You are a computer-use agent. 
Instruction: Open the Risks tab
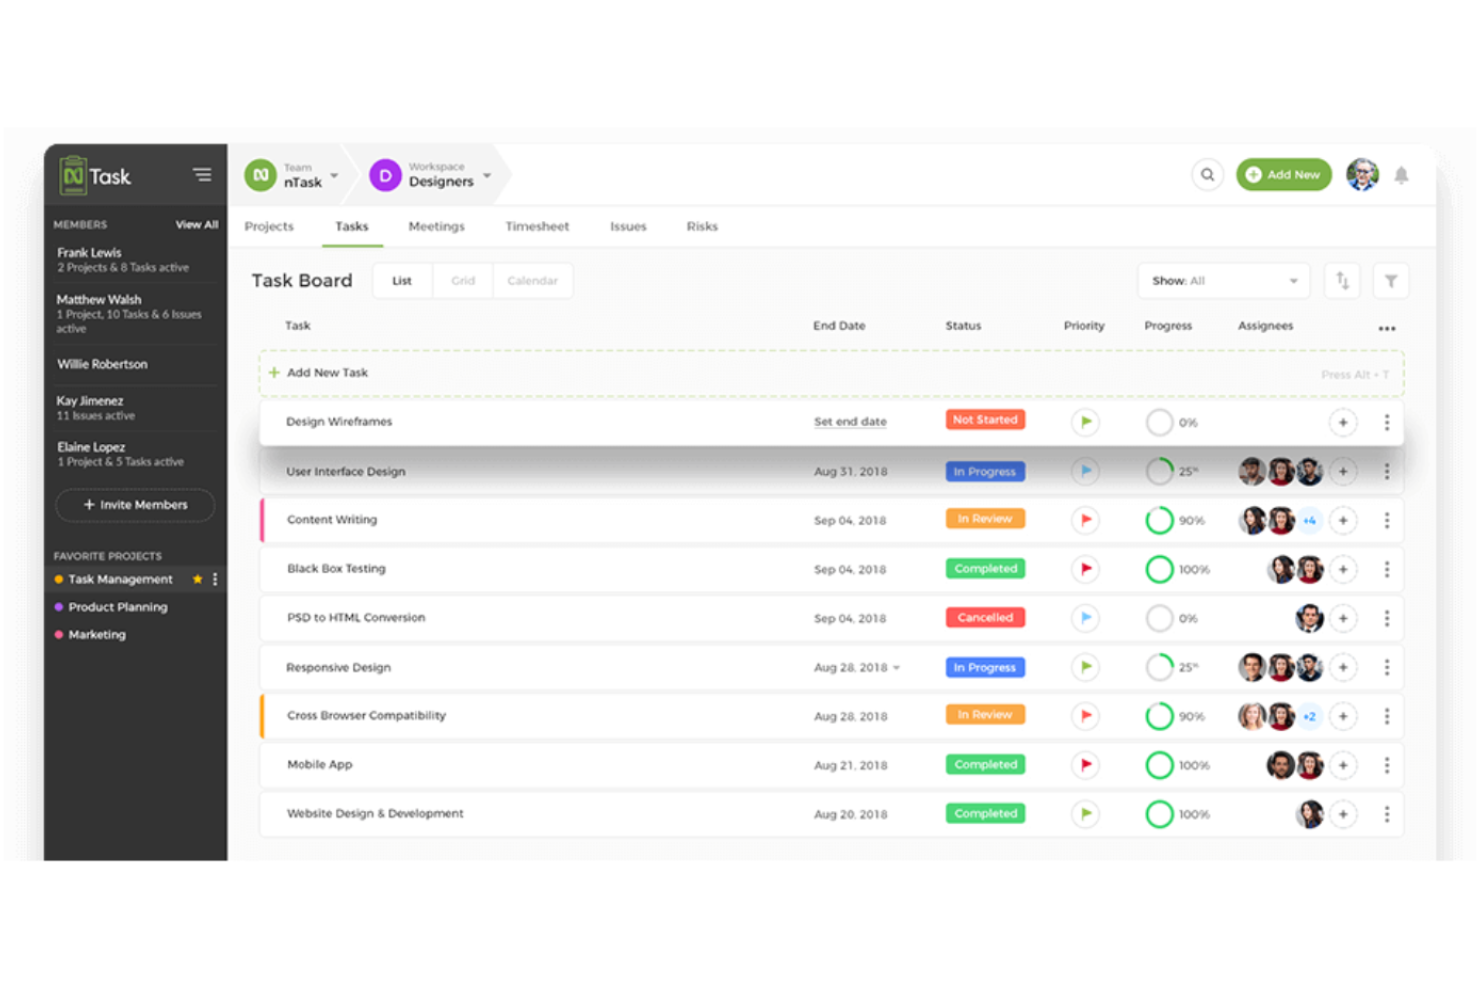702,227
